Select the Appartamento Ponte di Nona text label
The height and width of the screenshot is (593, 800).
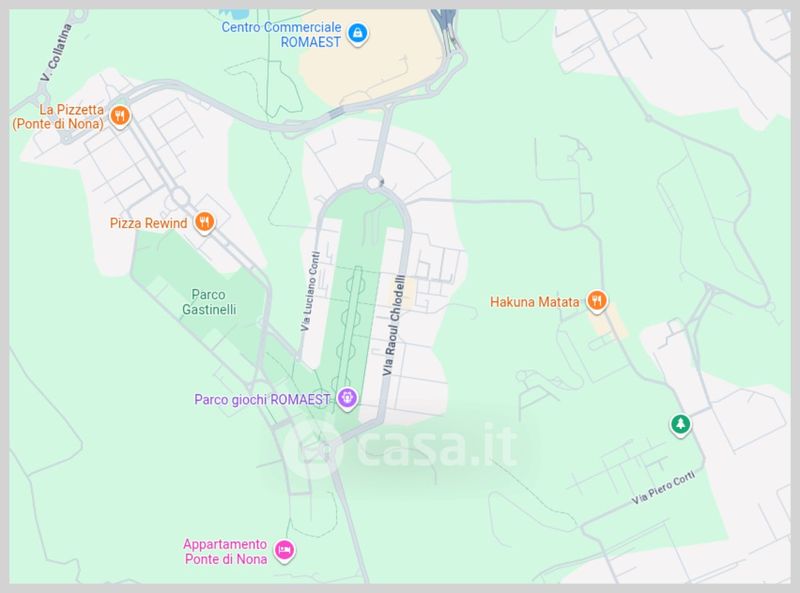coord(225,551)
